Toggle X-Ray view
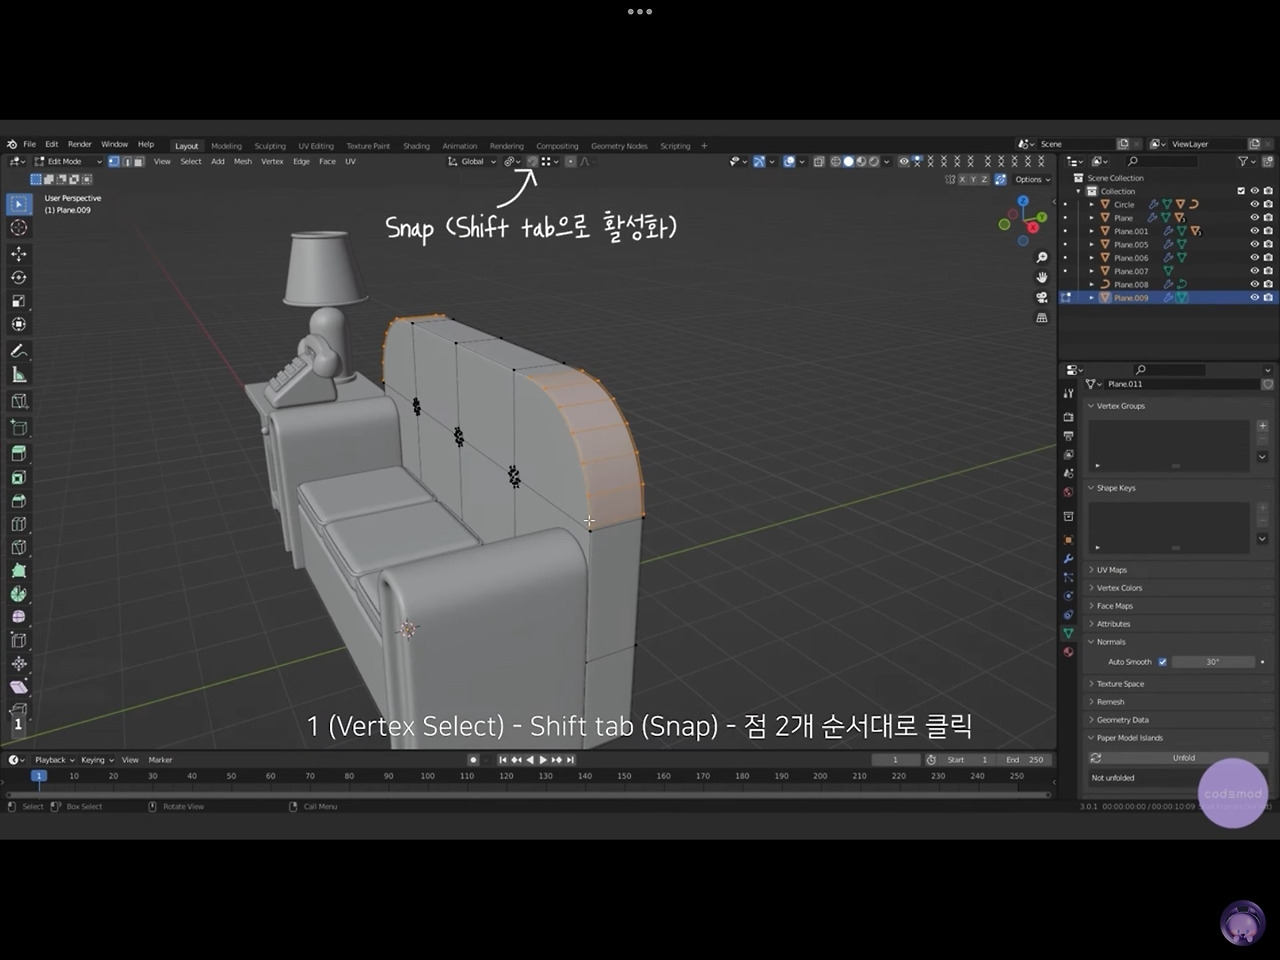The height and width of the screenshot is (960, 1280). coord(819,161)
